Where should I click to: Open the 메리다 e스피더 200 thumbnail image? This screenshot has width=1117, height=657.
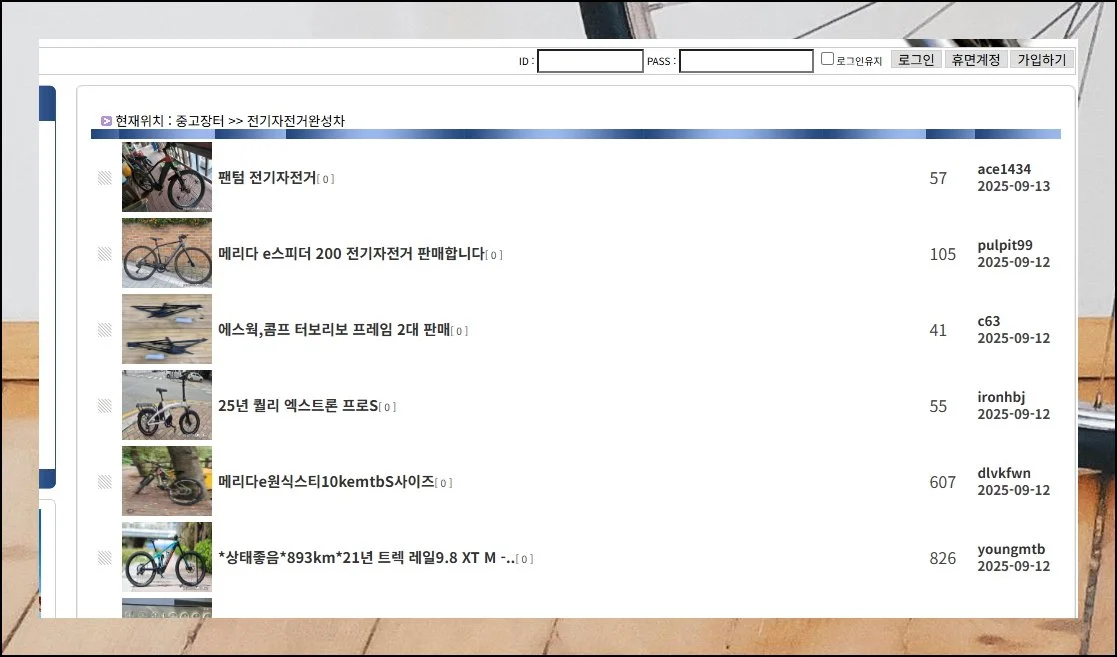click(x=166, y=253)
